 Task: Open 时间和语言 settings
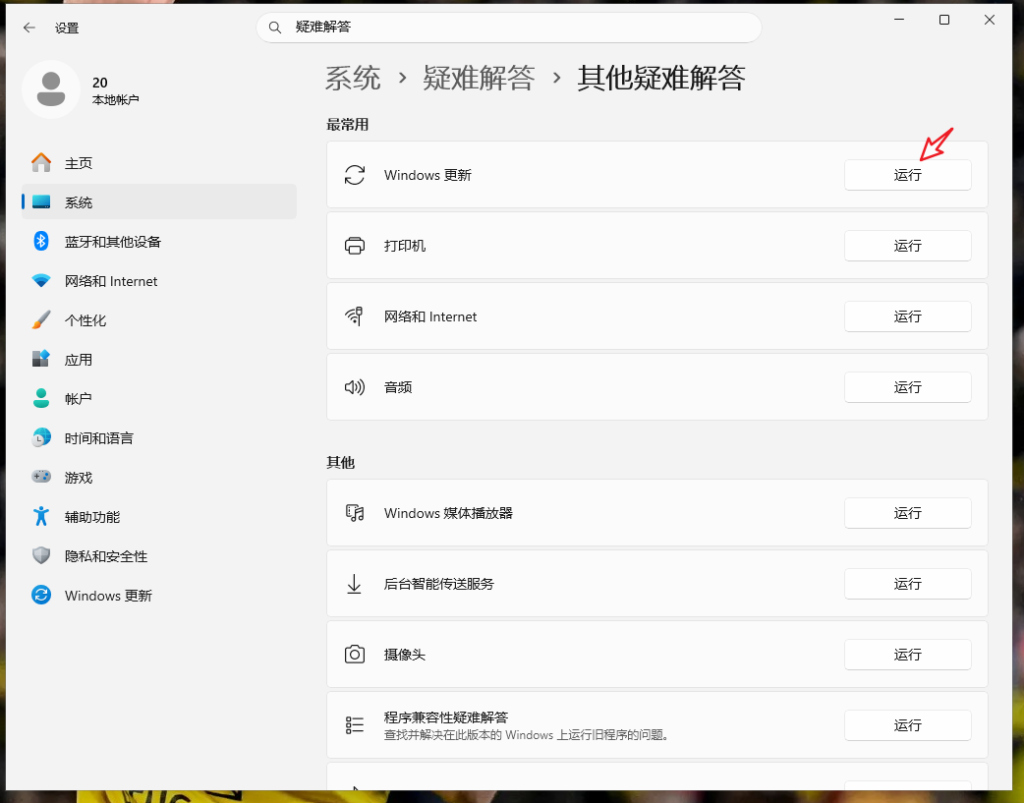click(159, 437)
